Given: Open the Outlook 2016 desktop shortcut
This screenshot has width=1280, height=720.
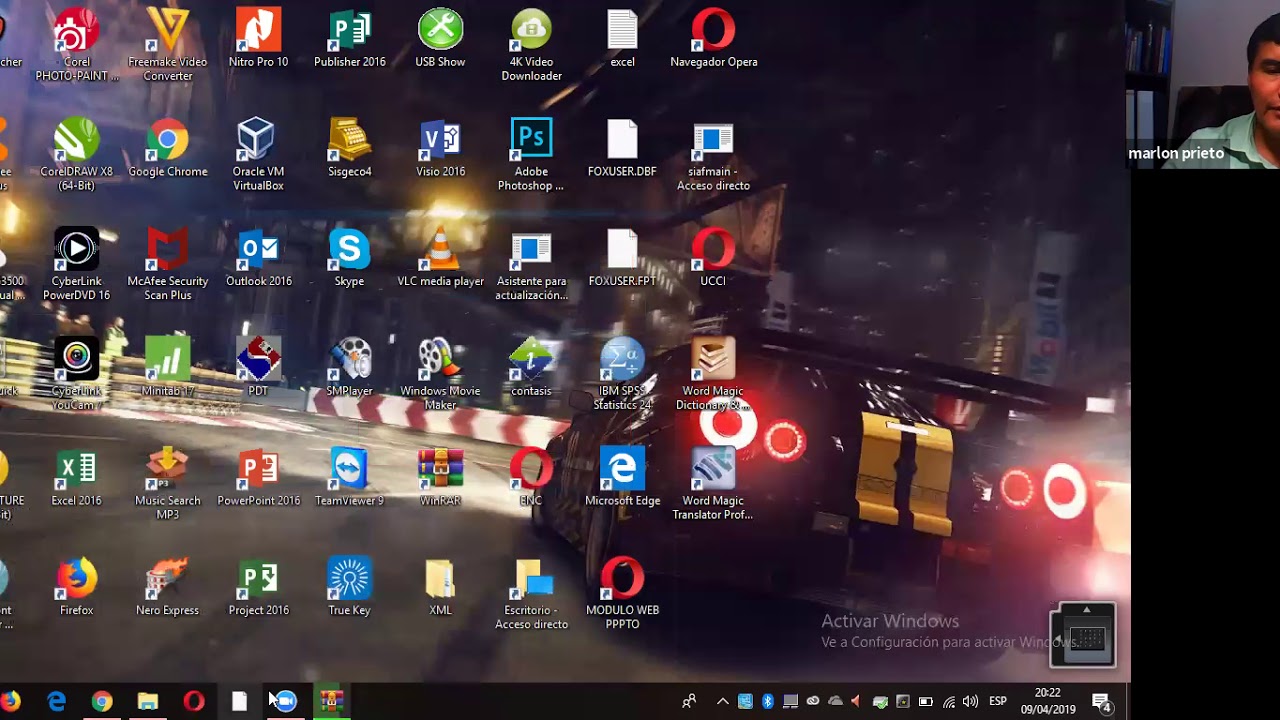Looking at the screenshot, I should click(x=258, y=258).
